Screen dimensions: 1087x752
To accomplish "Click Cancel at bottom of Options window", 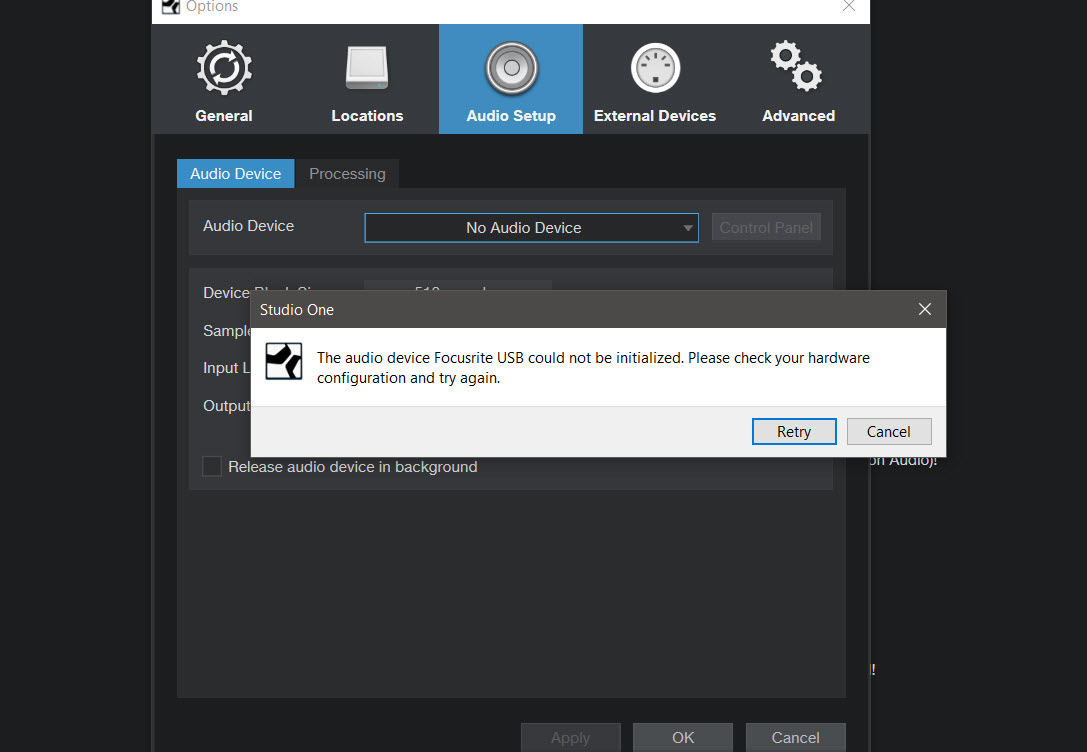I will coord(795,737).
